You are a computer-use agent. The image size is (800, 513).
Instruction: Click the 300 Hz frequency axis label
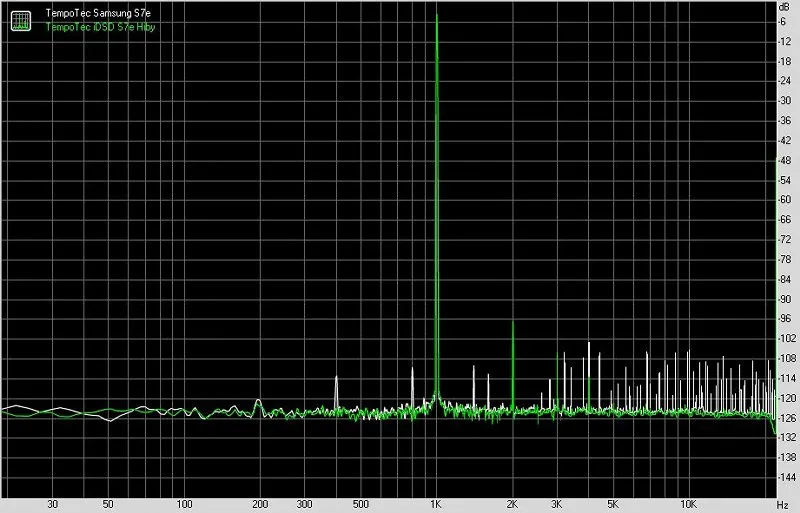pyautogui.click(x=305, y=504)
